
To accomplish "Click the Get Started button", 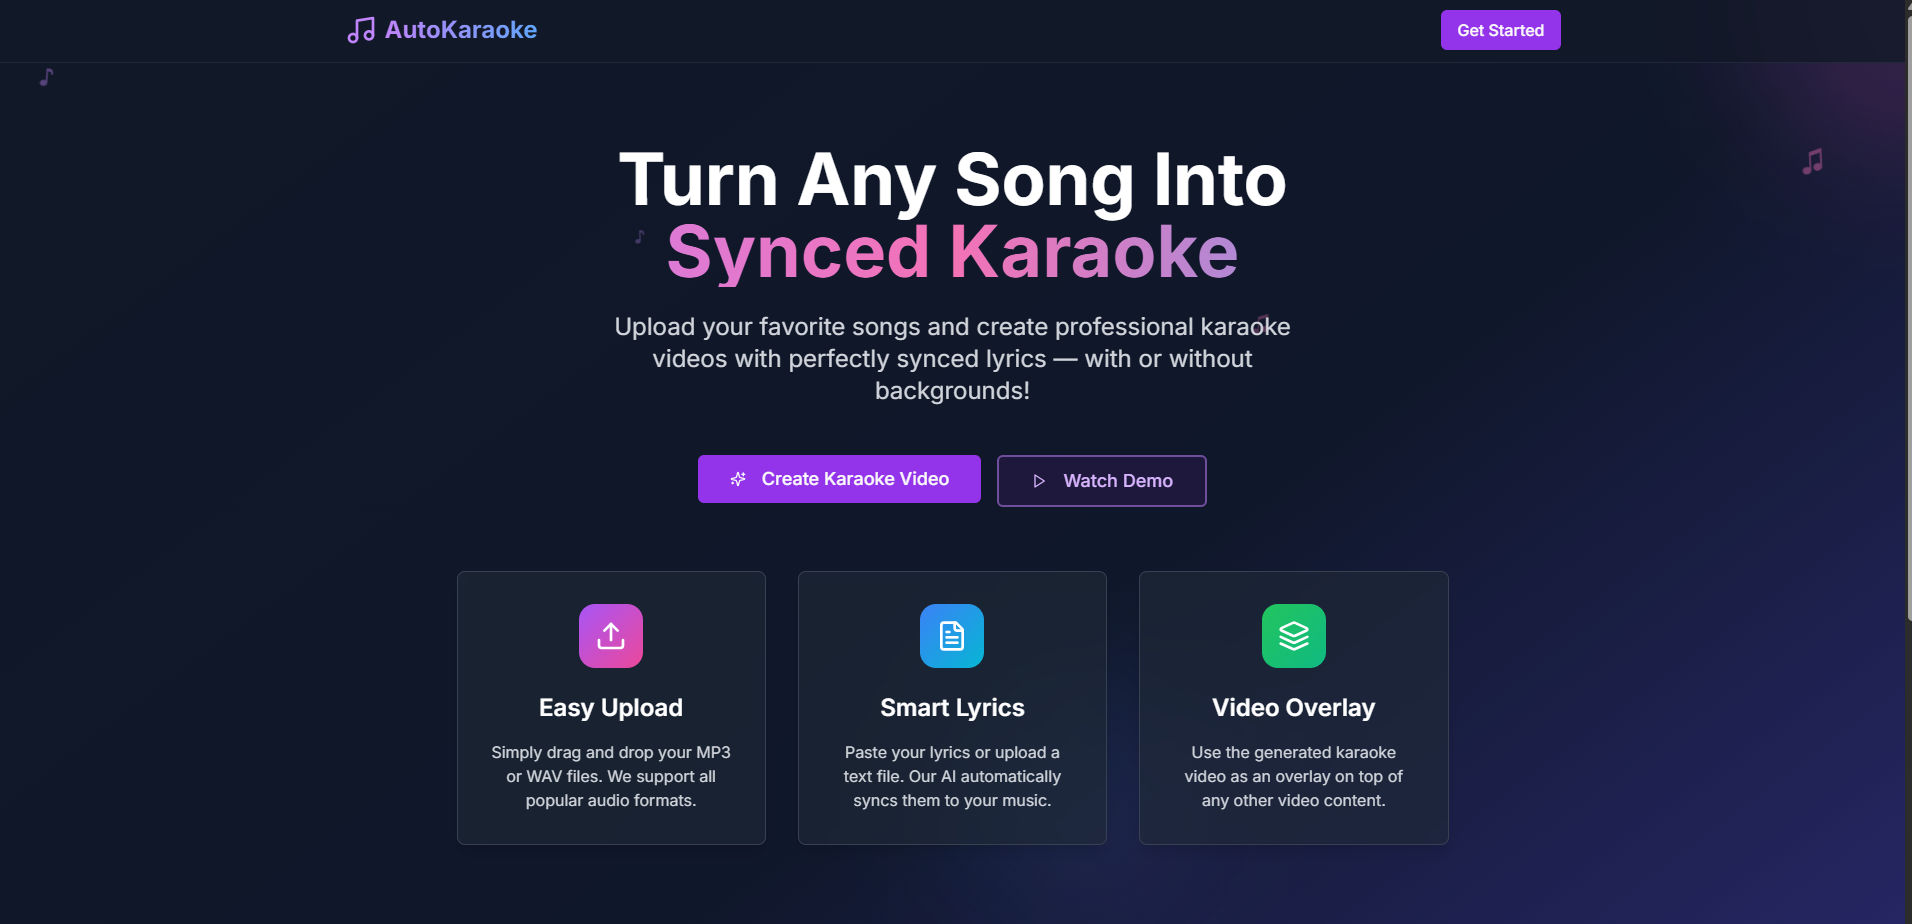I will click(1499, 30).
